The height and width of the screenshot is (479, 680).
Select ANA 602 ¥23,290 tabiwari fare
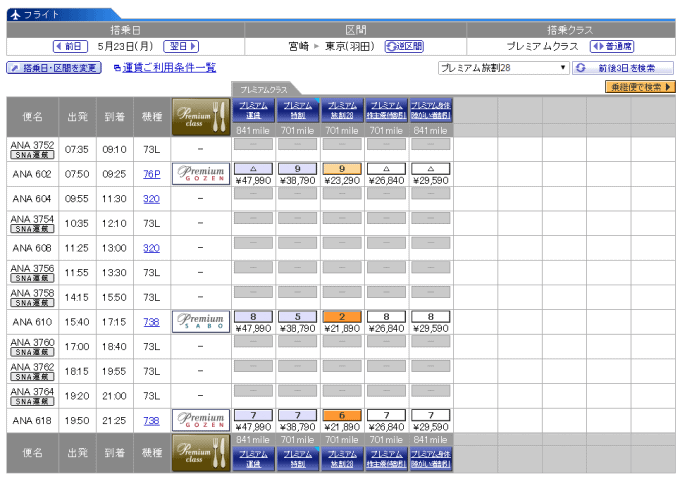point(342,169)
